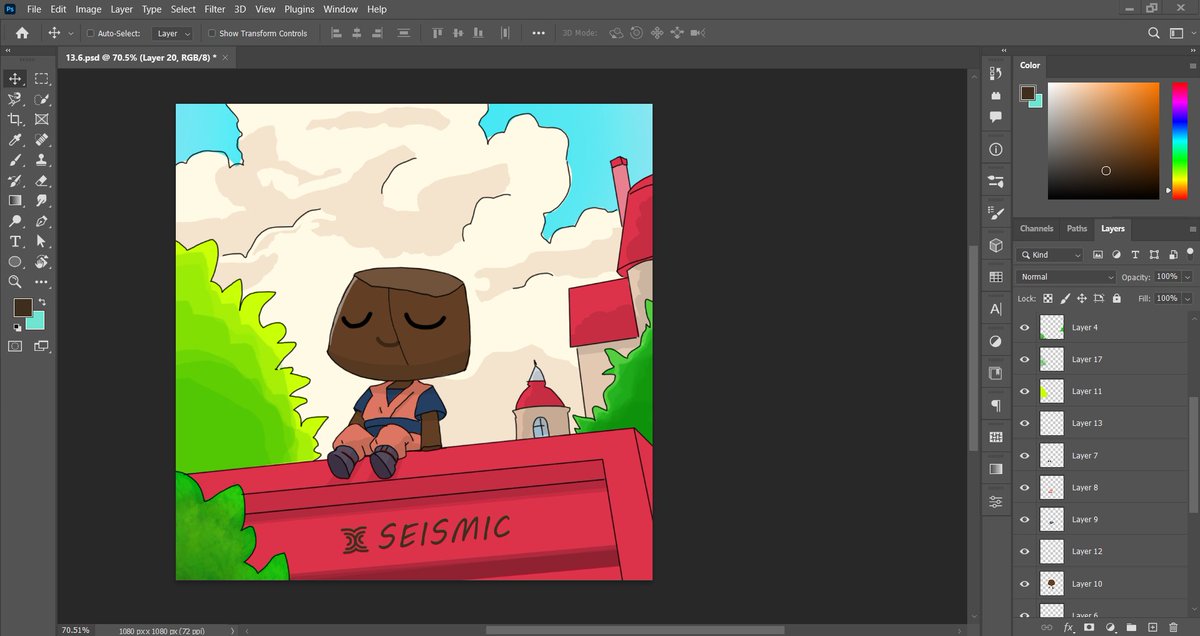Open Auto-Select Layer dropdown
Image resolution: width=1200 pixels, height=636 pixels.
click(172, 33)
